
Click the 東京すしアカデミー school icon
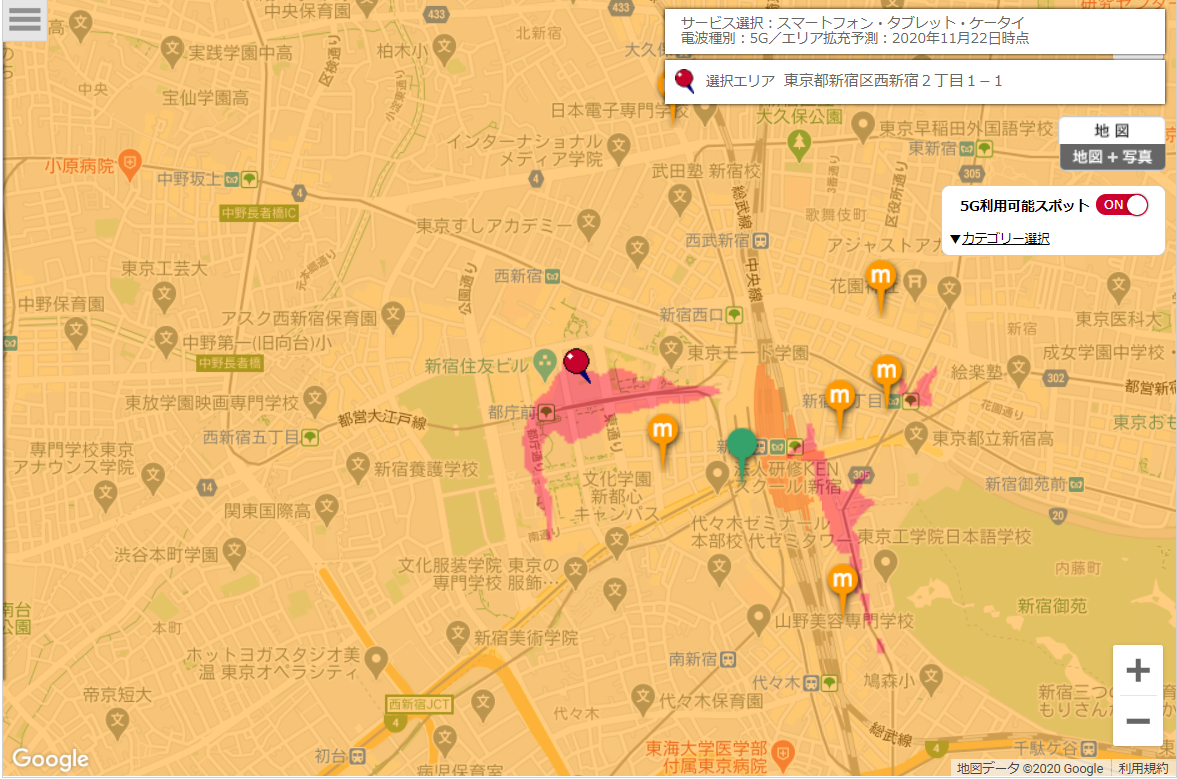click(x=588, y=223)
